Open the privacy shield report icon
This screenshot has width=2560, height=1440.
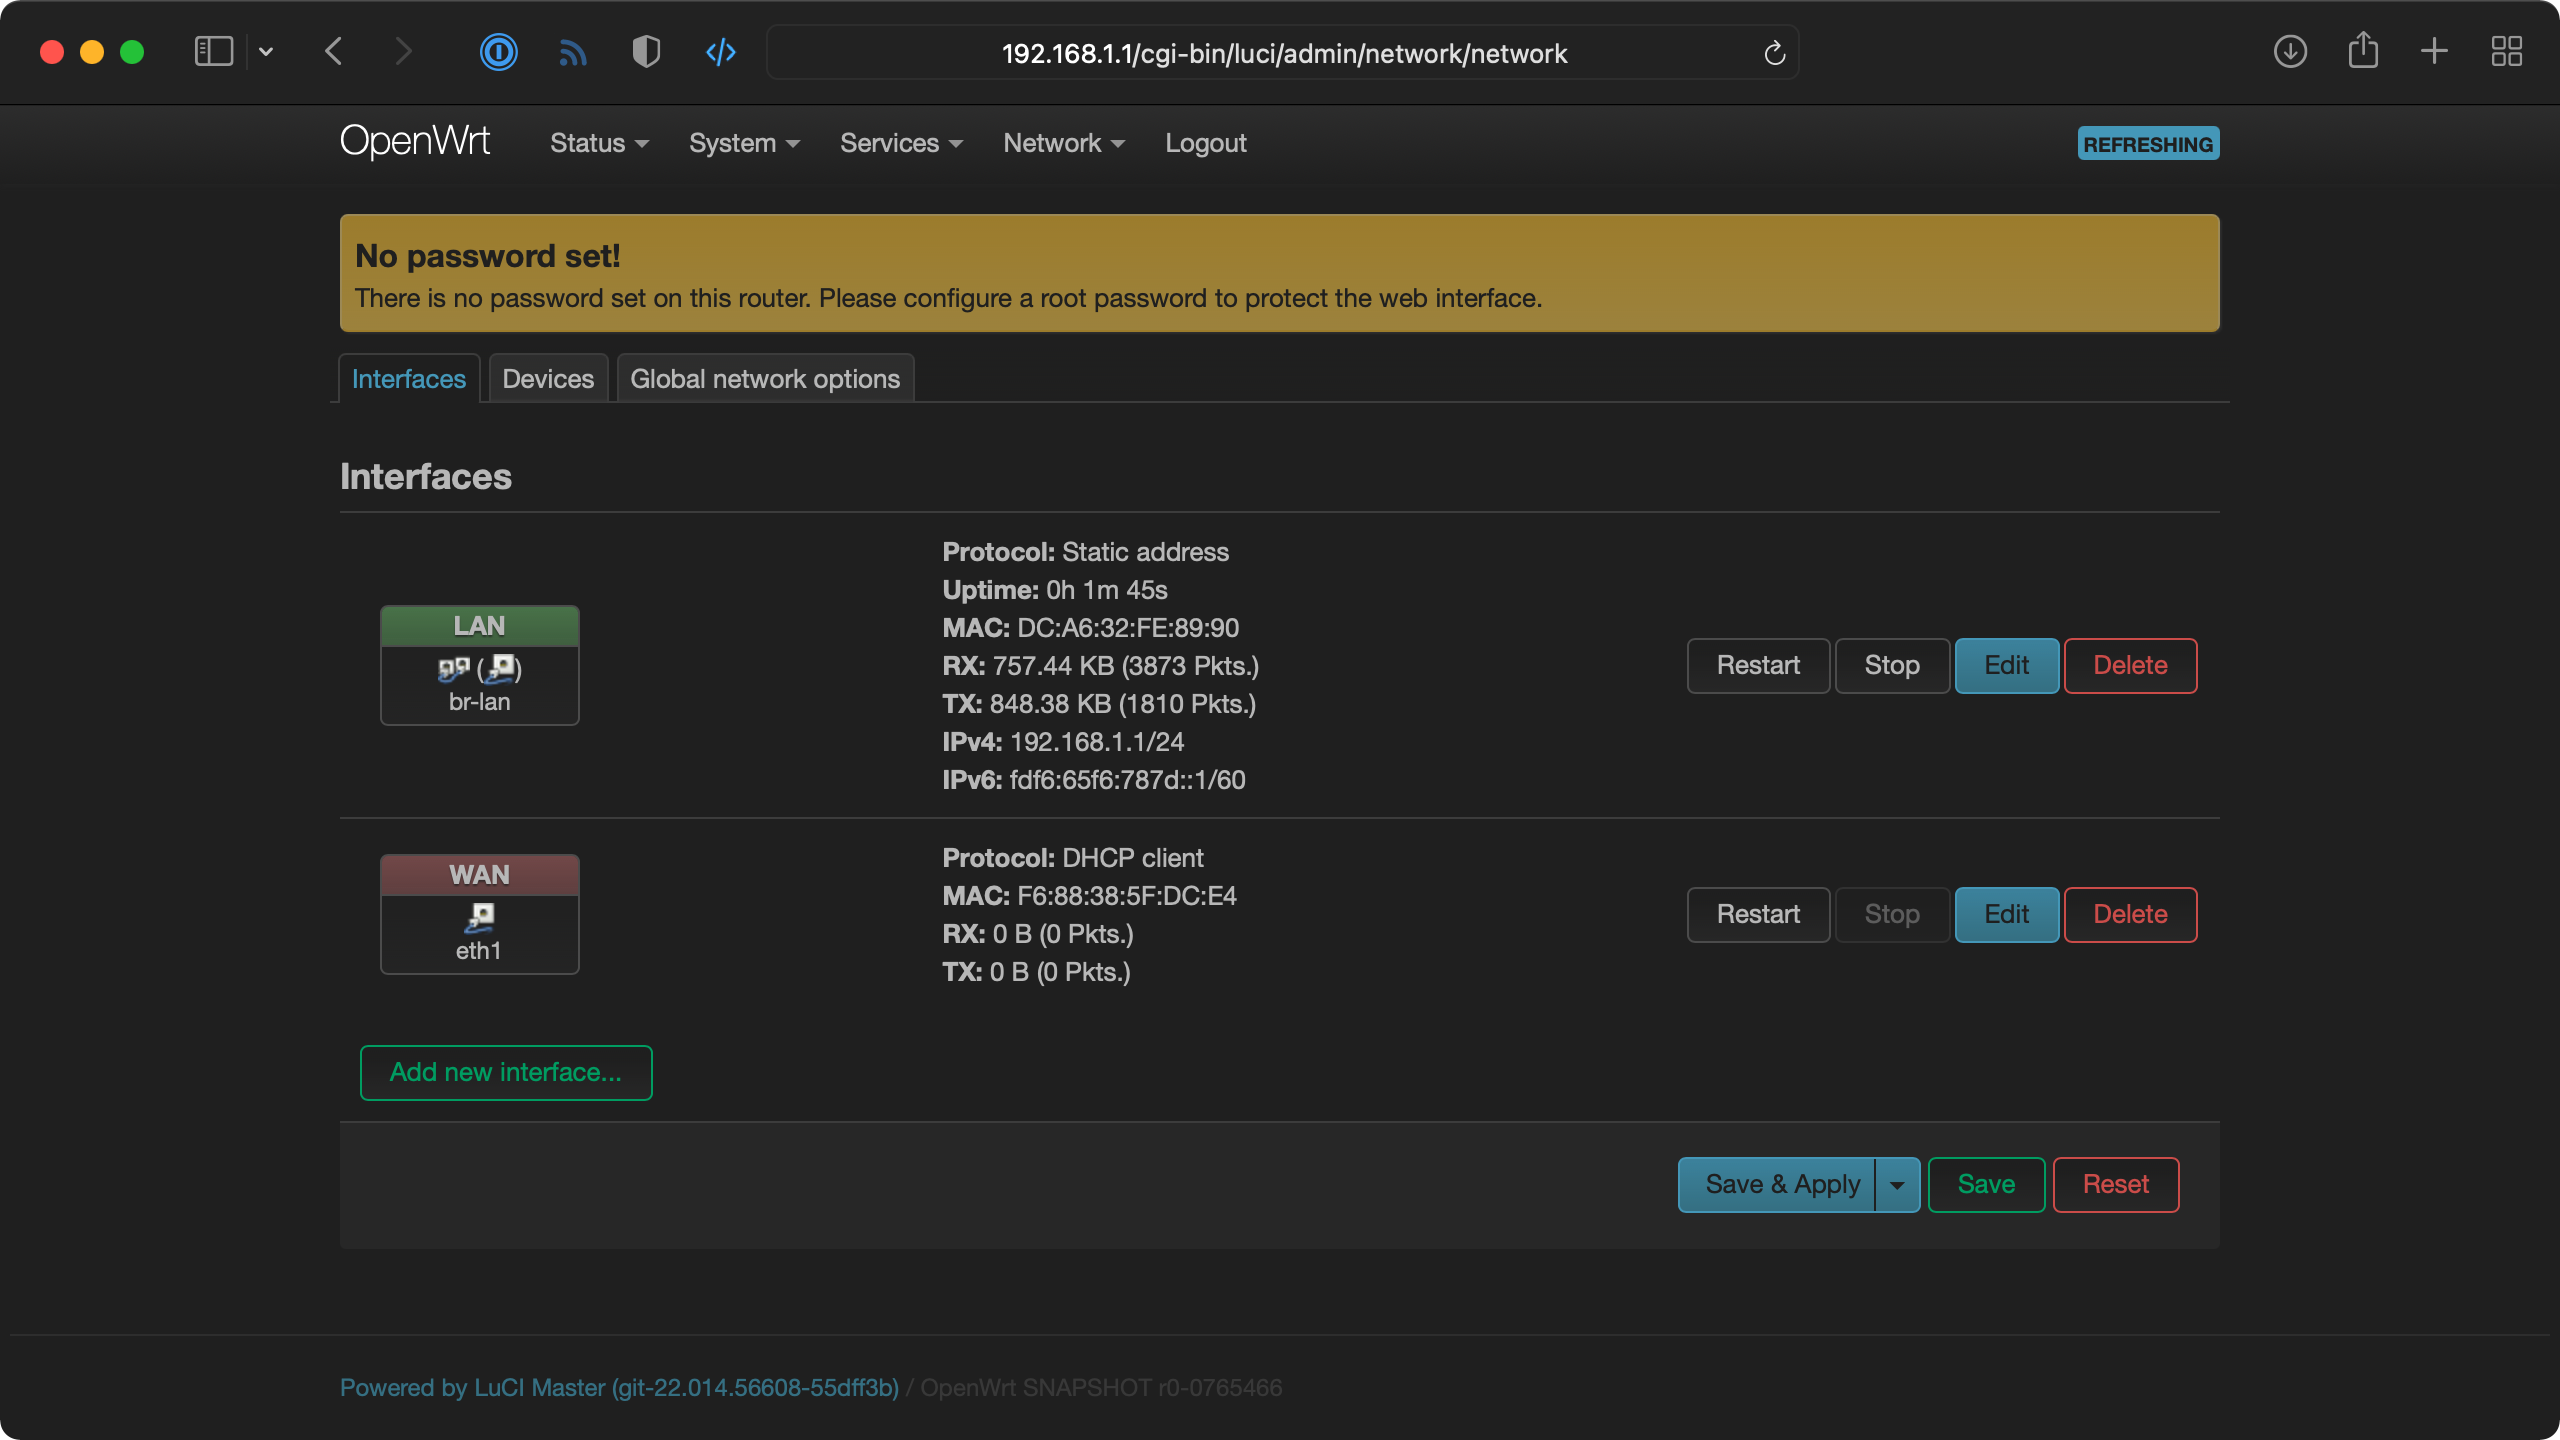647,52
